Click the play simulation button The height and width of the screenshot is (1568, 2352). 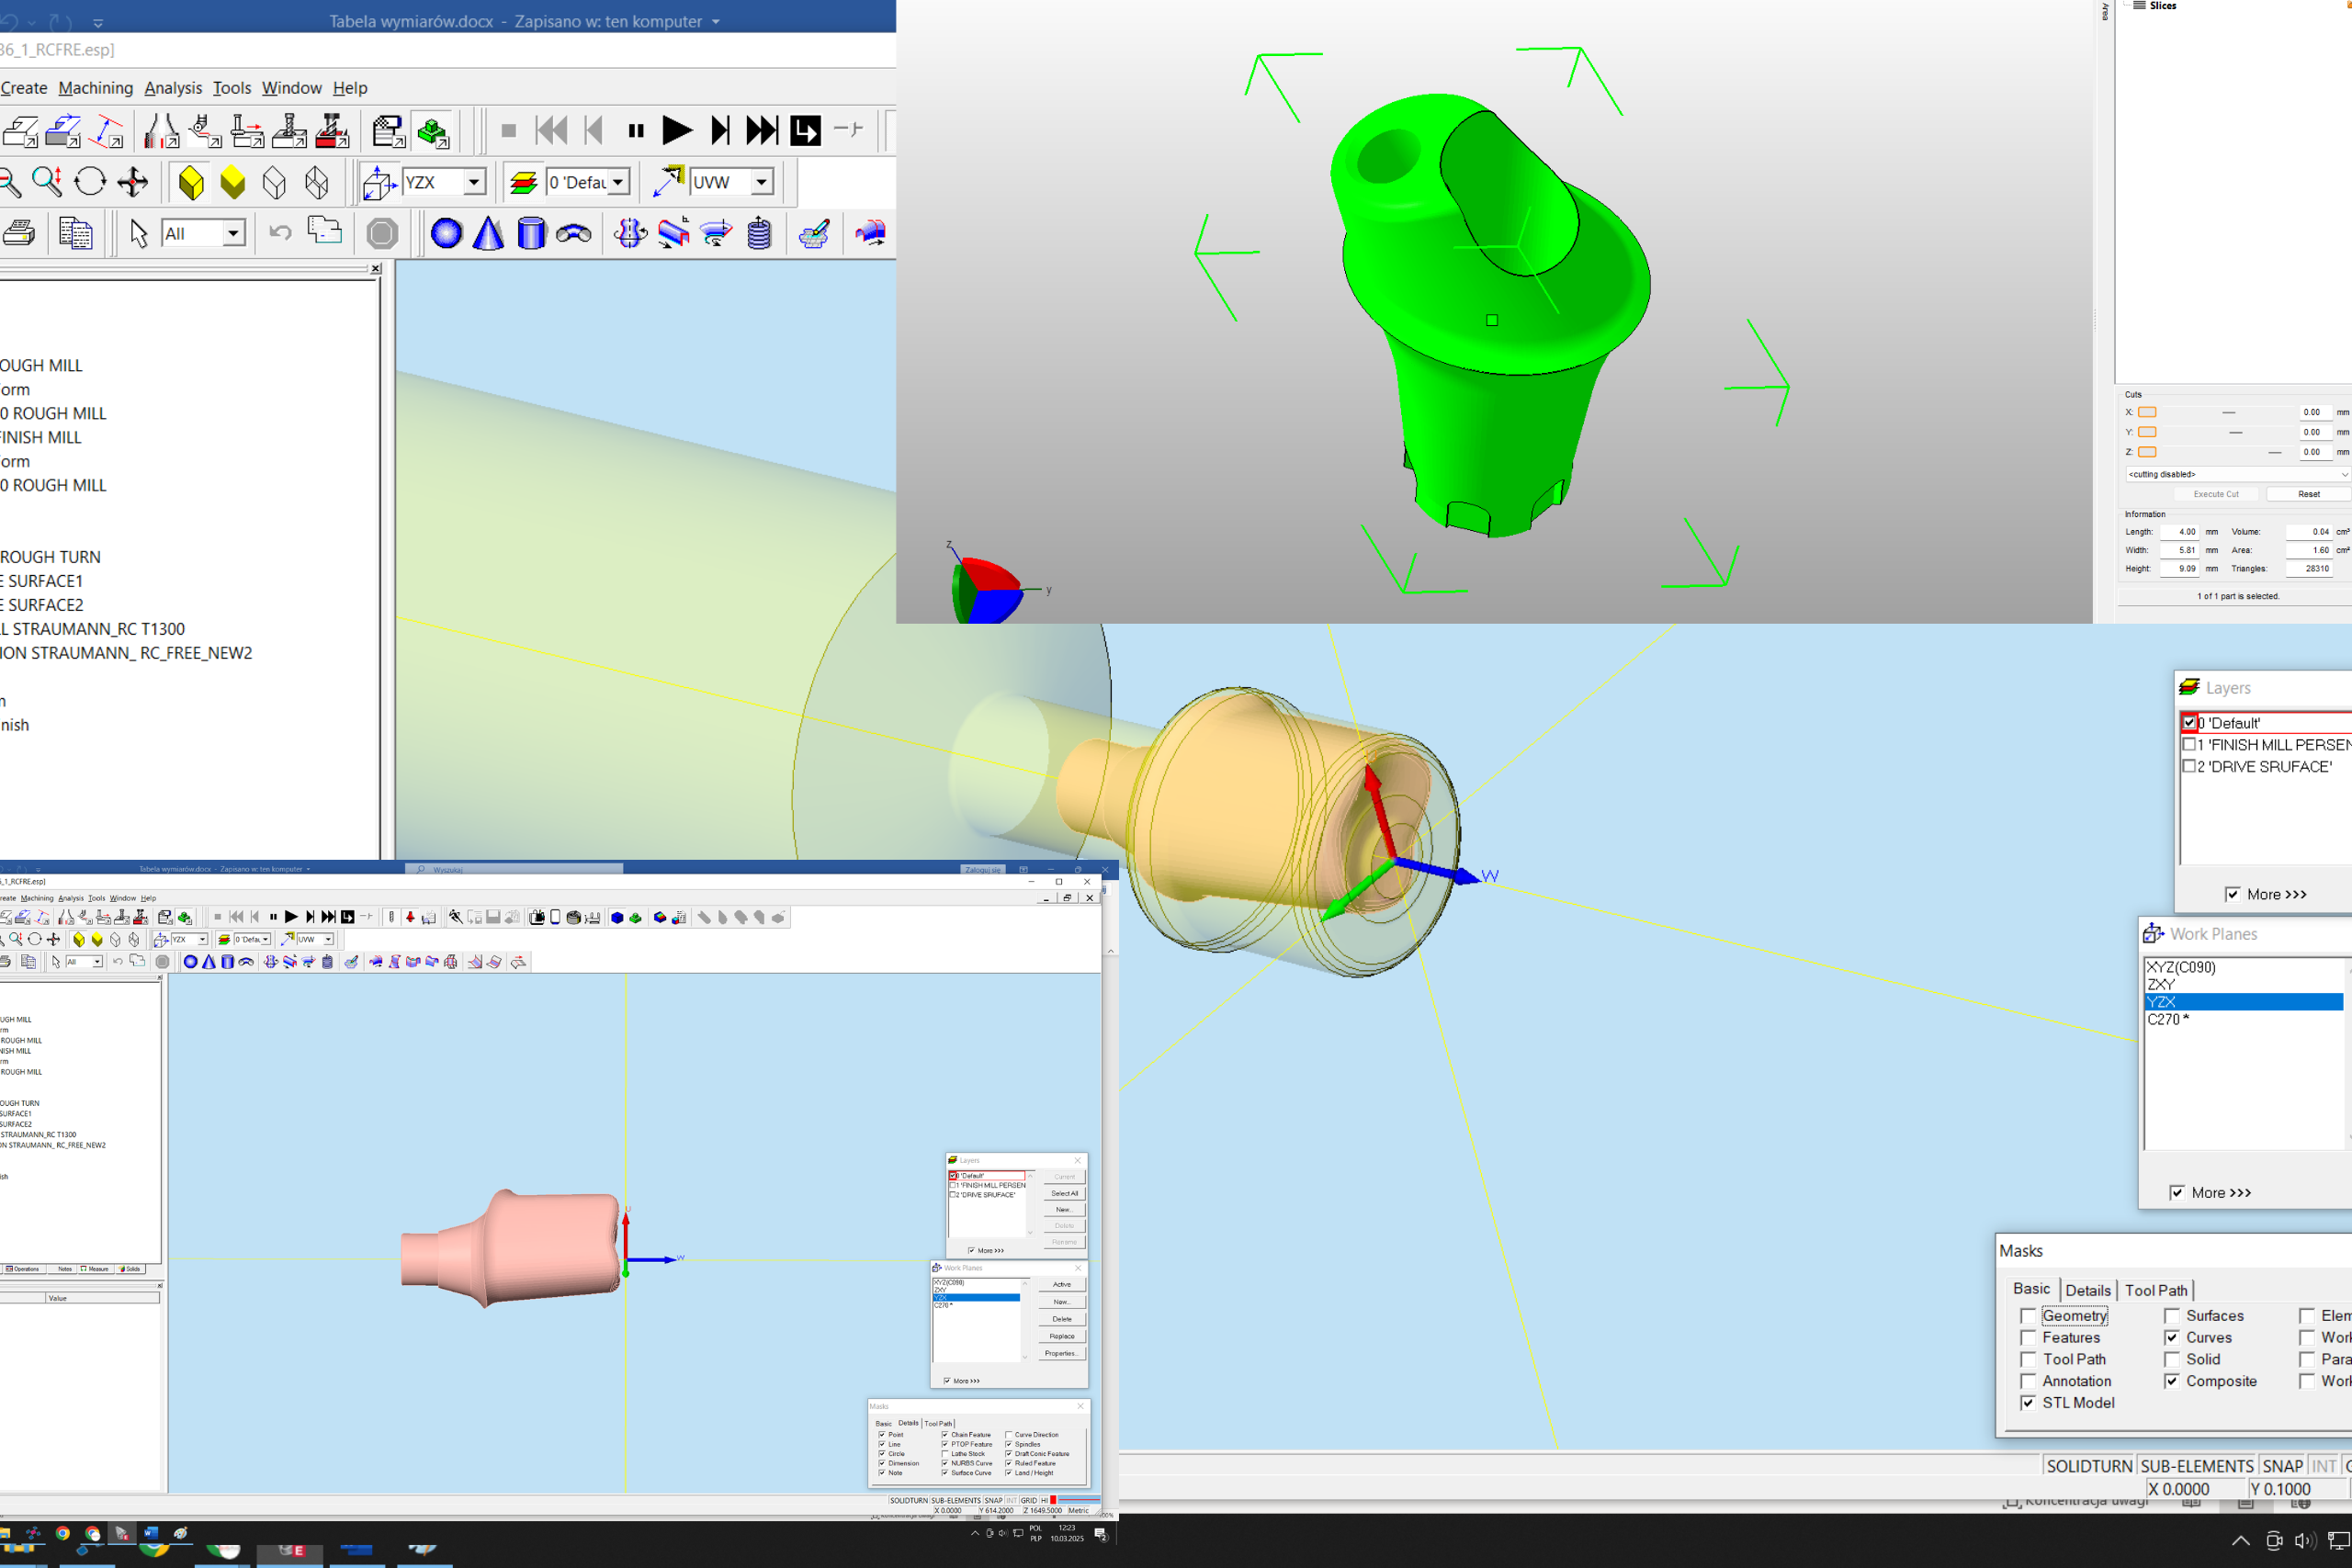click(x=677, y=130)
